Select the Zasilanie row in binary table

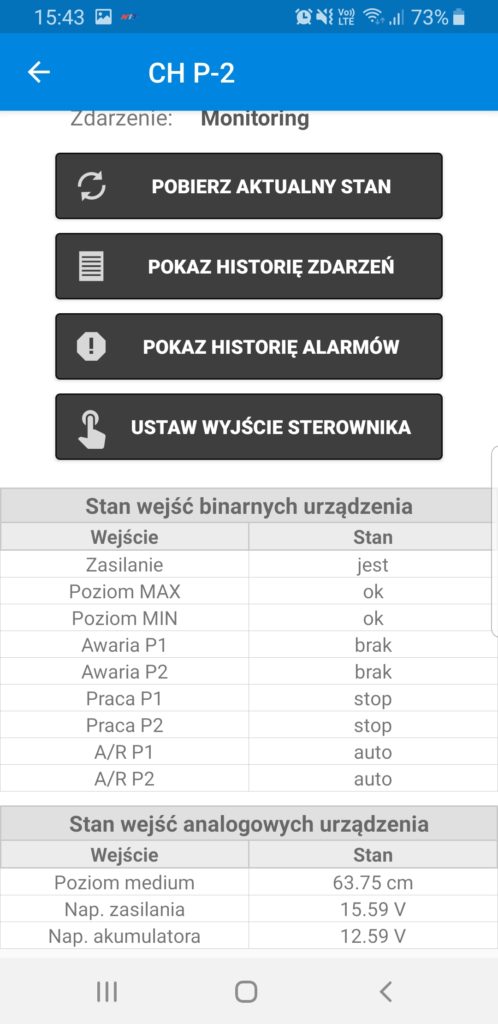pyautogui.click(x=245, y=564)
